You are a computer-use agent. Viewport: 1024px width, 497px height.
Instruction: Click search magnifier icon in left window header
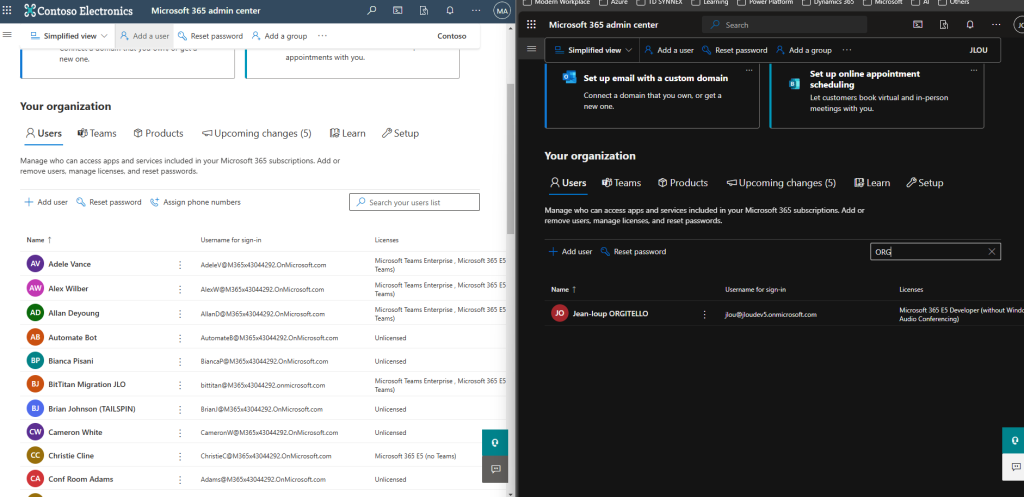(372, 10)
